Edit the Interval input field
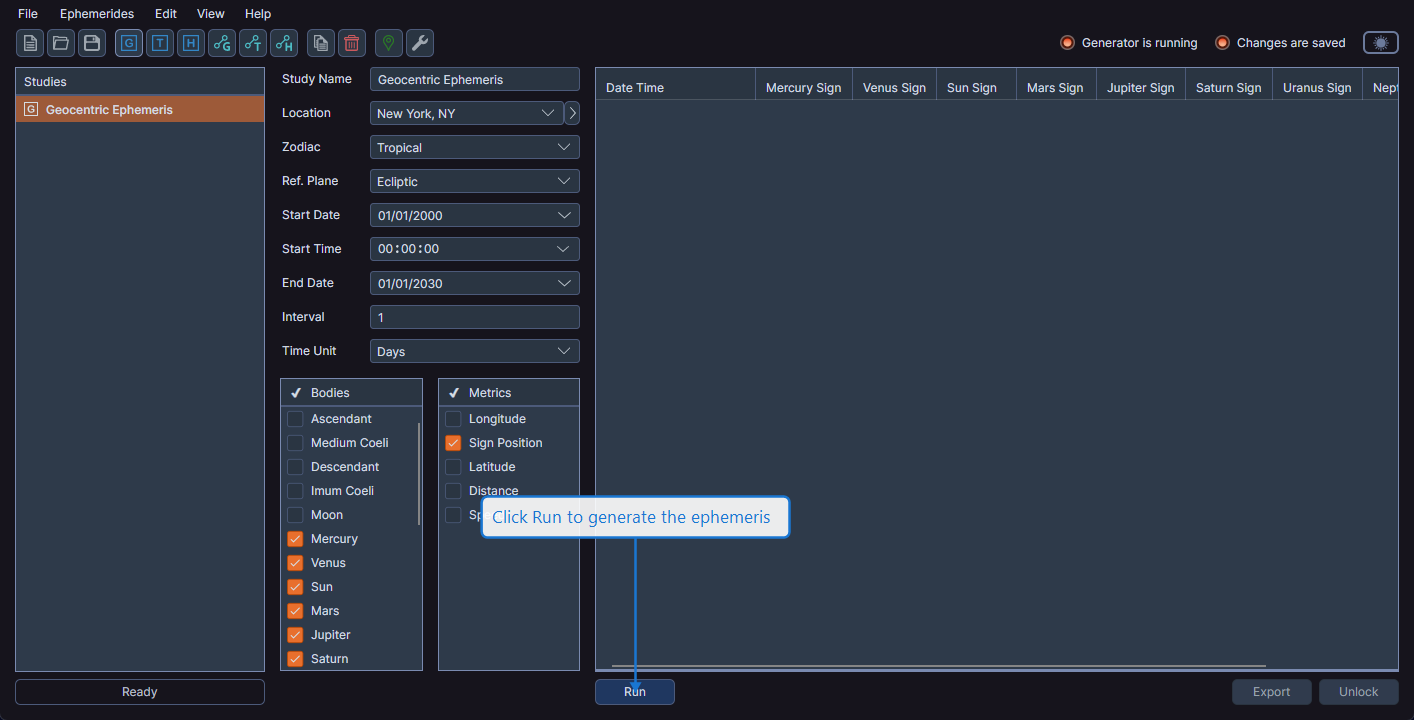The width and height of the screenshot is (1414, 720). click(474, 316)
